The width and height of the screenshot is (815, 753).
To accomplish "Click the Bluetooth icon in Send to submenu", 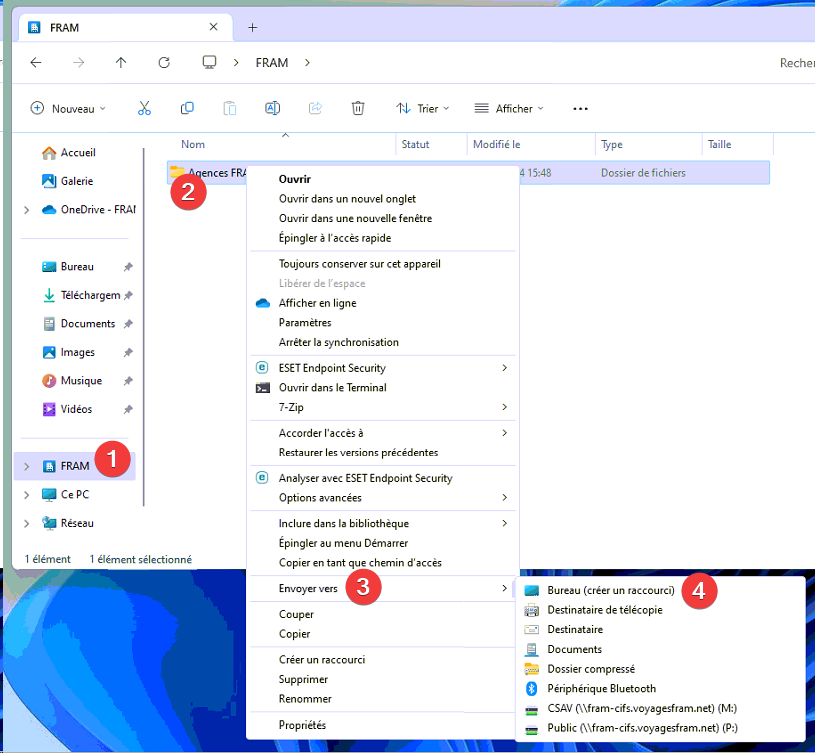I will 531,689.
